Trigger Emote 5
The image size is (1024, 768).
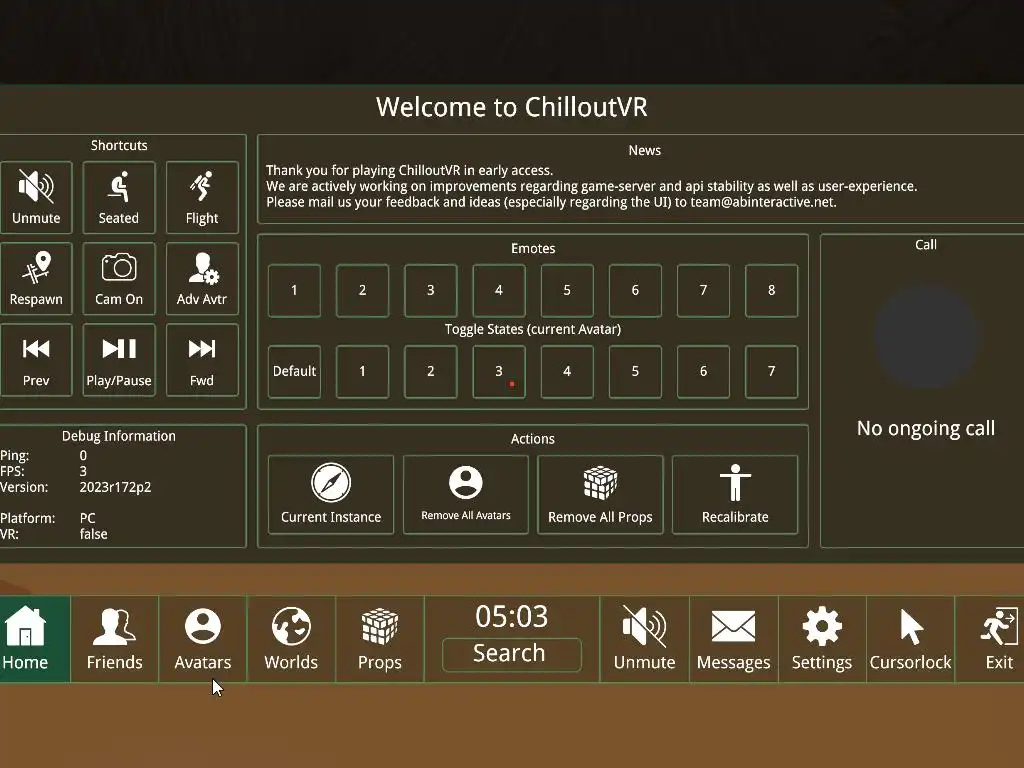click(567, 291)
